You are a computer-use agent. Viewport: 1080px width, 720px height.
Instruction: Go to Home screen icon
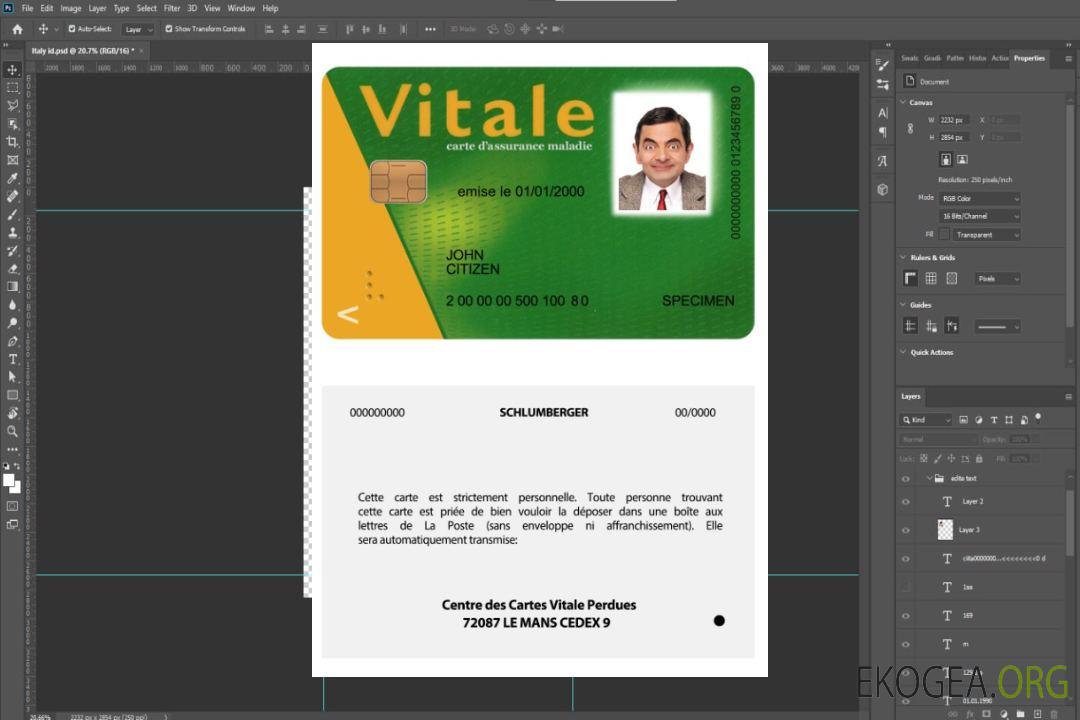(x=17, y=29)
